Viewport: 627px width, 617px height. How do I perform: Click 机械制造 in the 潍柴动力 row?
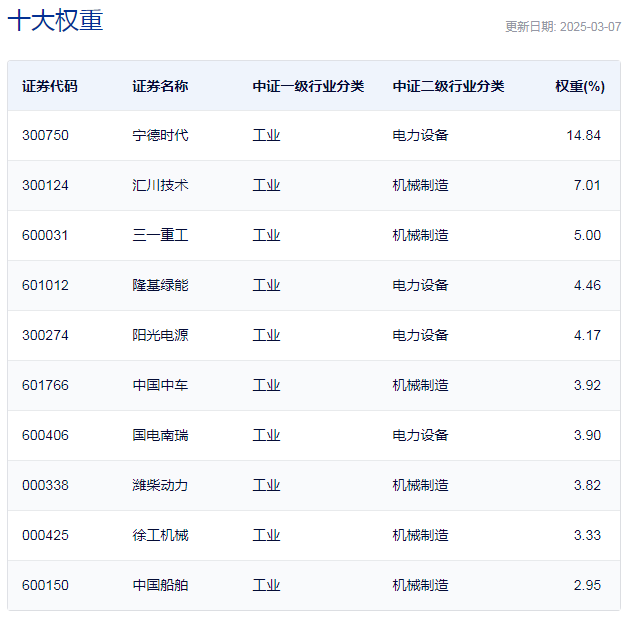(420, 485)
